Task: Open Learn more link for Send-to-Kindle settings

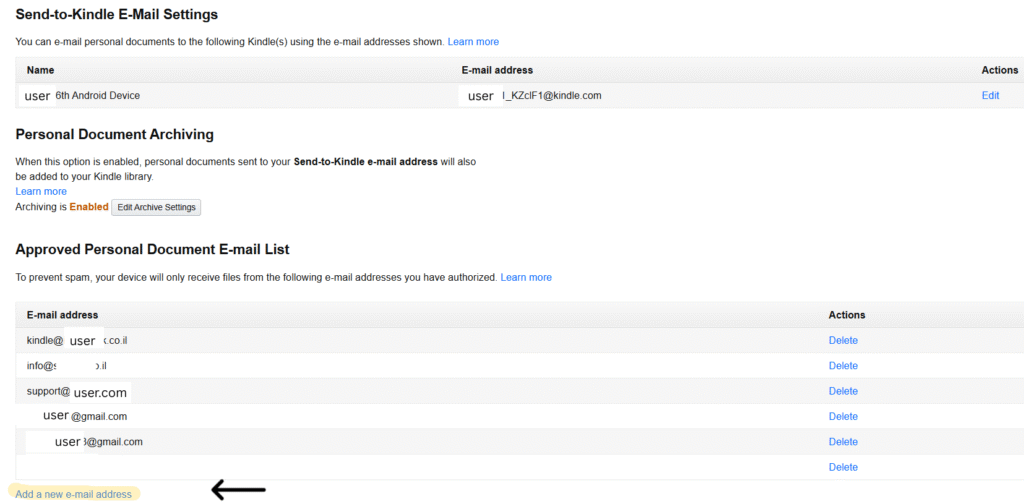Action: click(473, 42)
